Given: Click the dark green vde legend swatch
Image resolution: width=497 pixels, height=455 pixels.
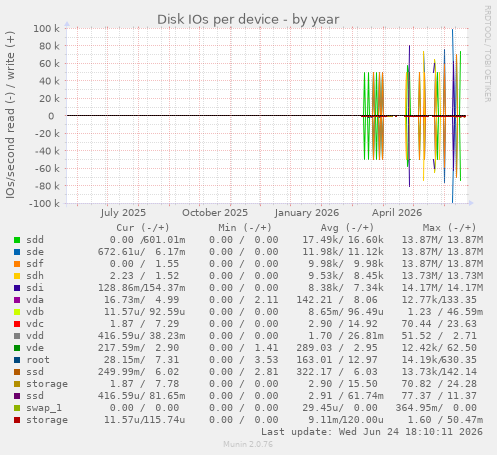Looking at the screenshot, I should click(x=17, y=348).
